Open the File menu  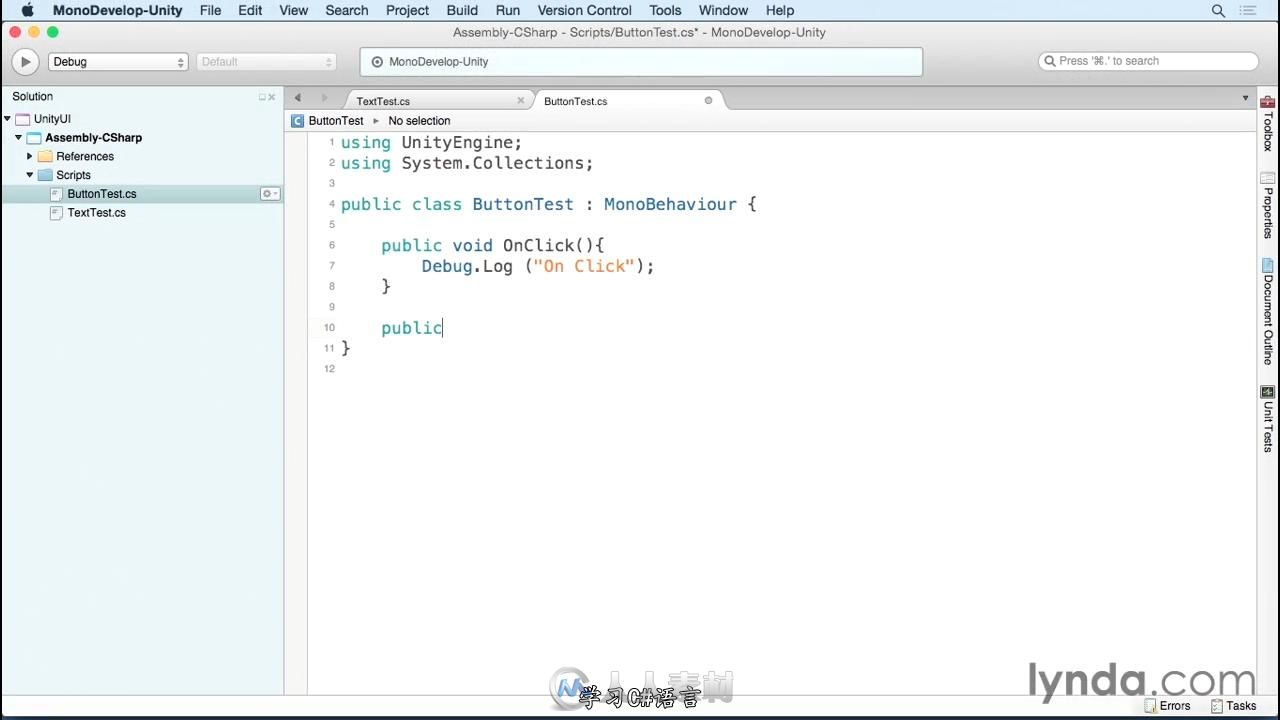pyautogui.click(x=210, y=10)
